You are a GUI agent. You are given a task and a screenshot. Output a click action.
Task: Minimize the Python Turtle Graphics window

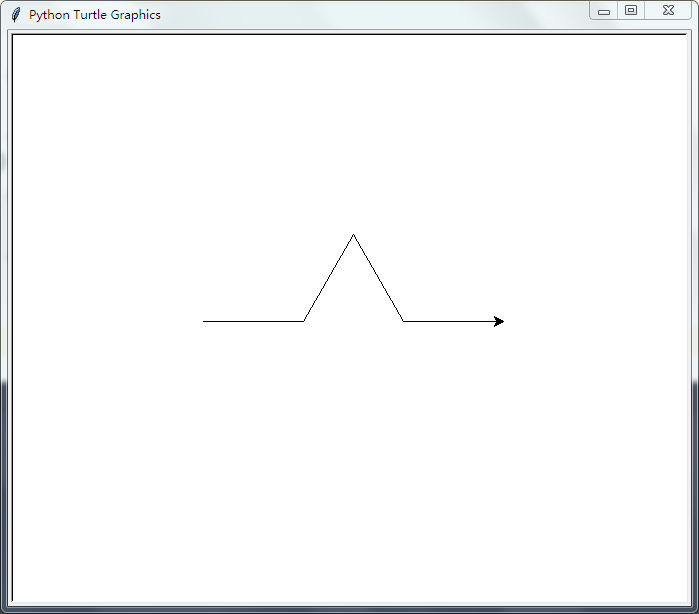[x=604, y=11]
